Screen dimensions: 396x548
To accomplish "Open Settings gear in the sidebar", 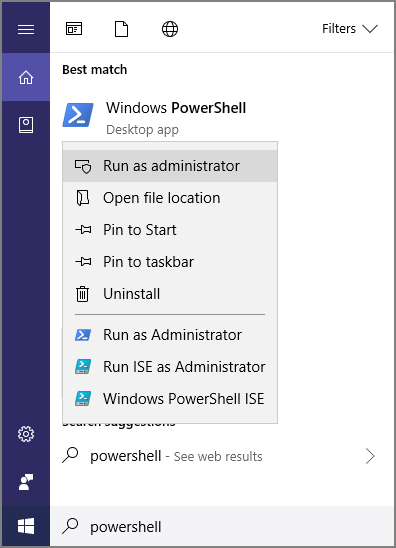I will 26,434.
